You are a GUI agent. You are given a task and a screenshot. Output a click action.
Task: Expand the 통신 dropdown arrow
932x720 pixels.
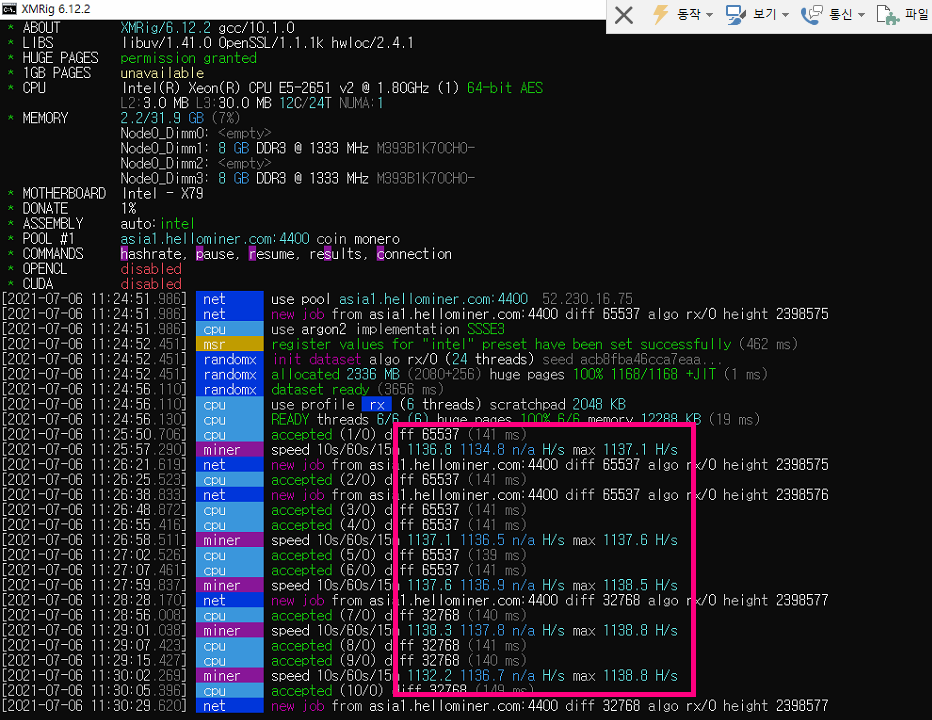[861, 15]
